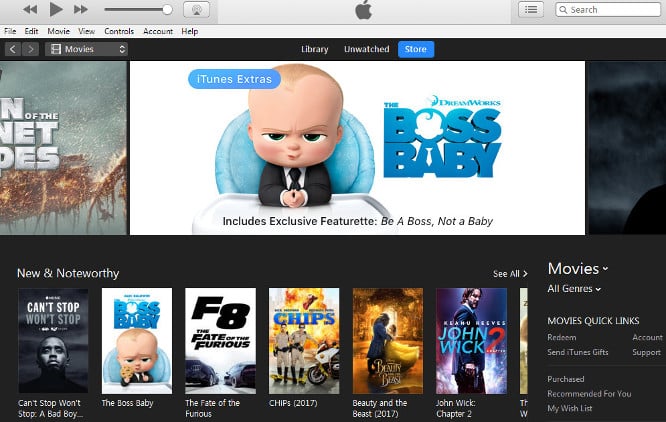Click the See All link
Screen dimensions: 666x422
510,273
